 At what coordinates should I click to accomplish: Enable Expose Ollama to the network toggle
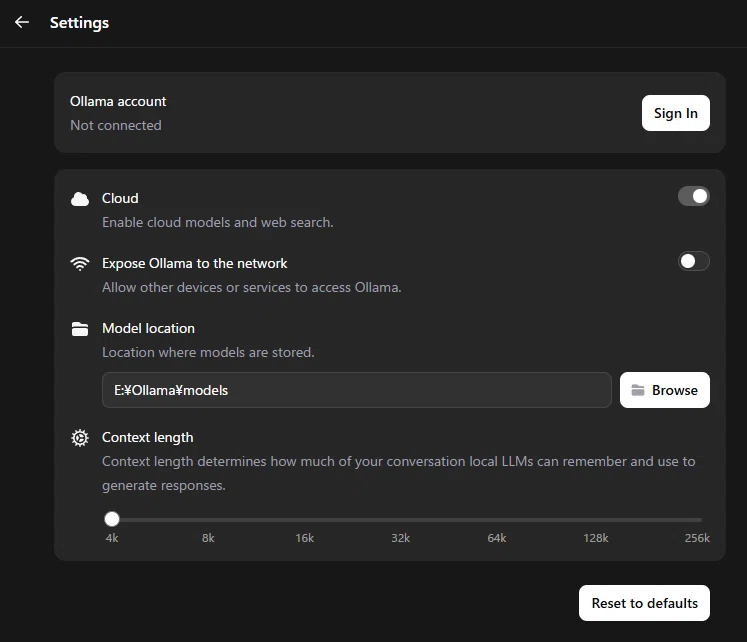point(694,261)
